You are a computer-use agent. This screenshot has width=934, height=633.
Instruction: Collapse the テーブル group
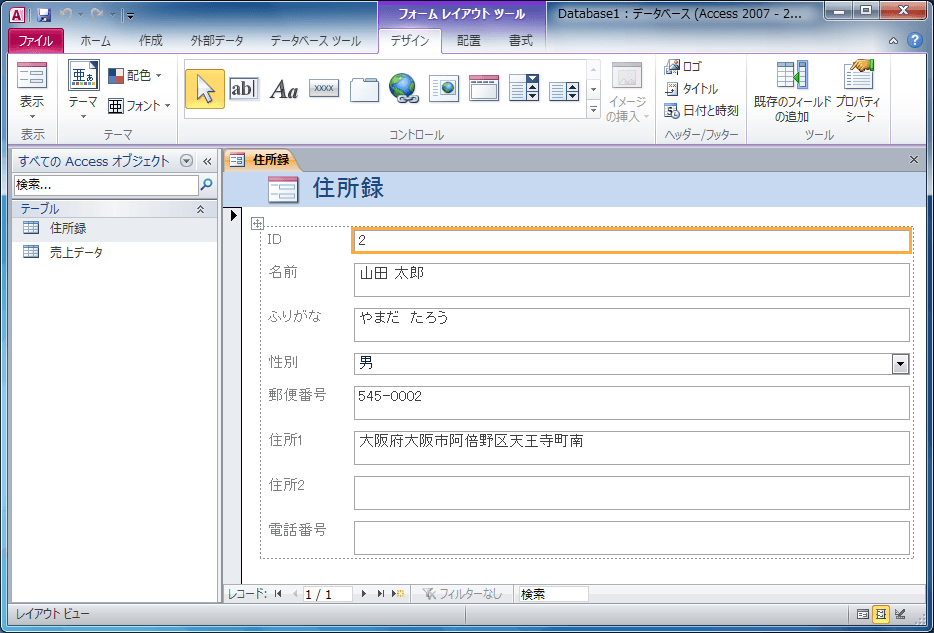(201, 209)
